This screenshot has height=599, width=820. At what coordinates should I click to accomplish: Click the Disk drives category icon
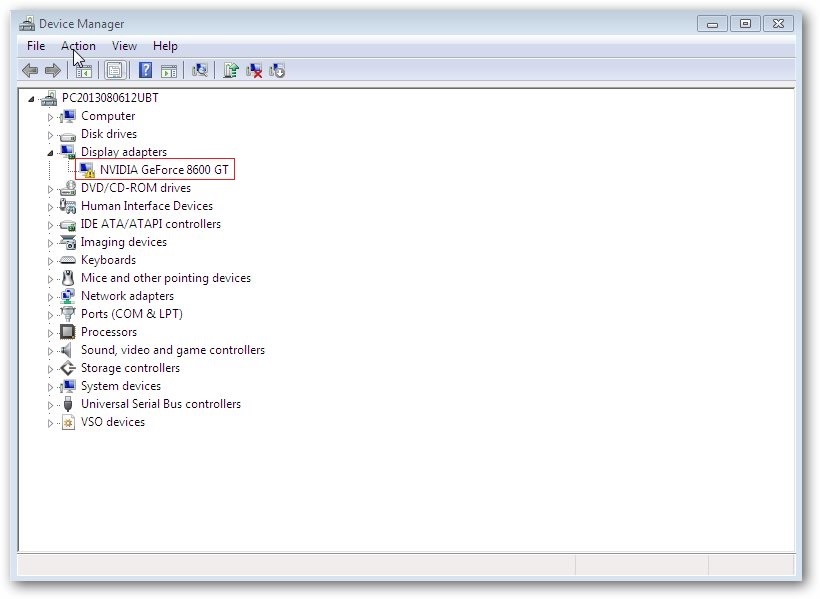[67, 135]
